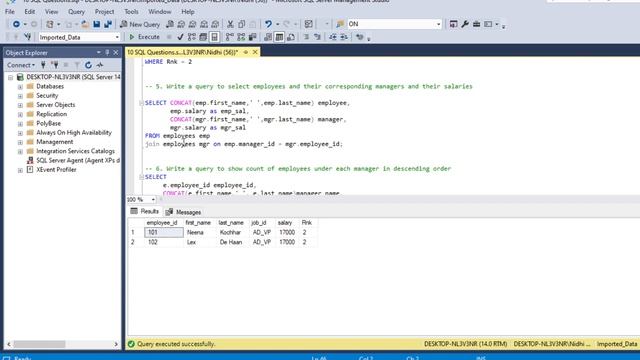
Task: Open the Connect dropdown in Object Explorer
Action: (21, 65)
